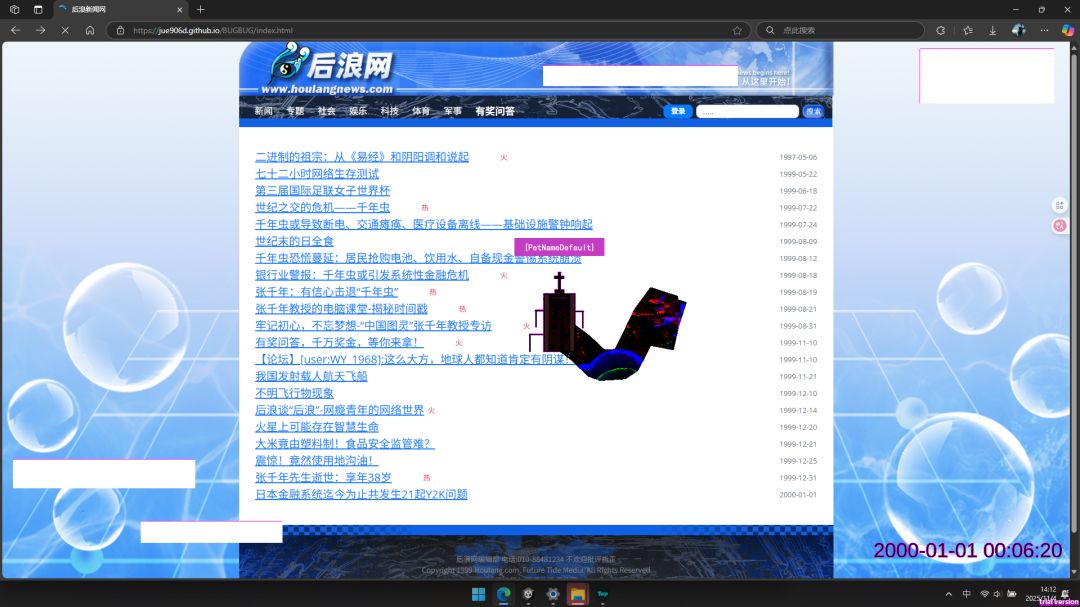Open the Windows Start menu
This screenshot has width=1080, height=607.
478,594
